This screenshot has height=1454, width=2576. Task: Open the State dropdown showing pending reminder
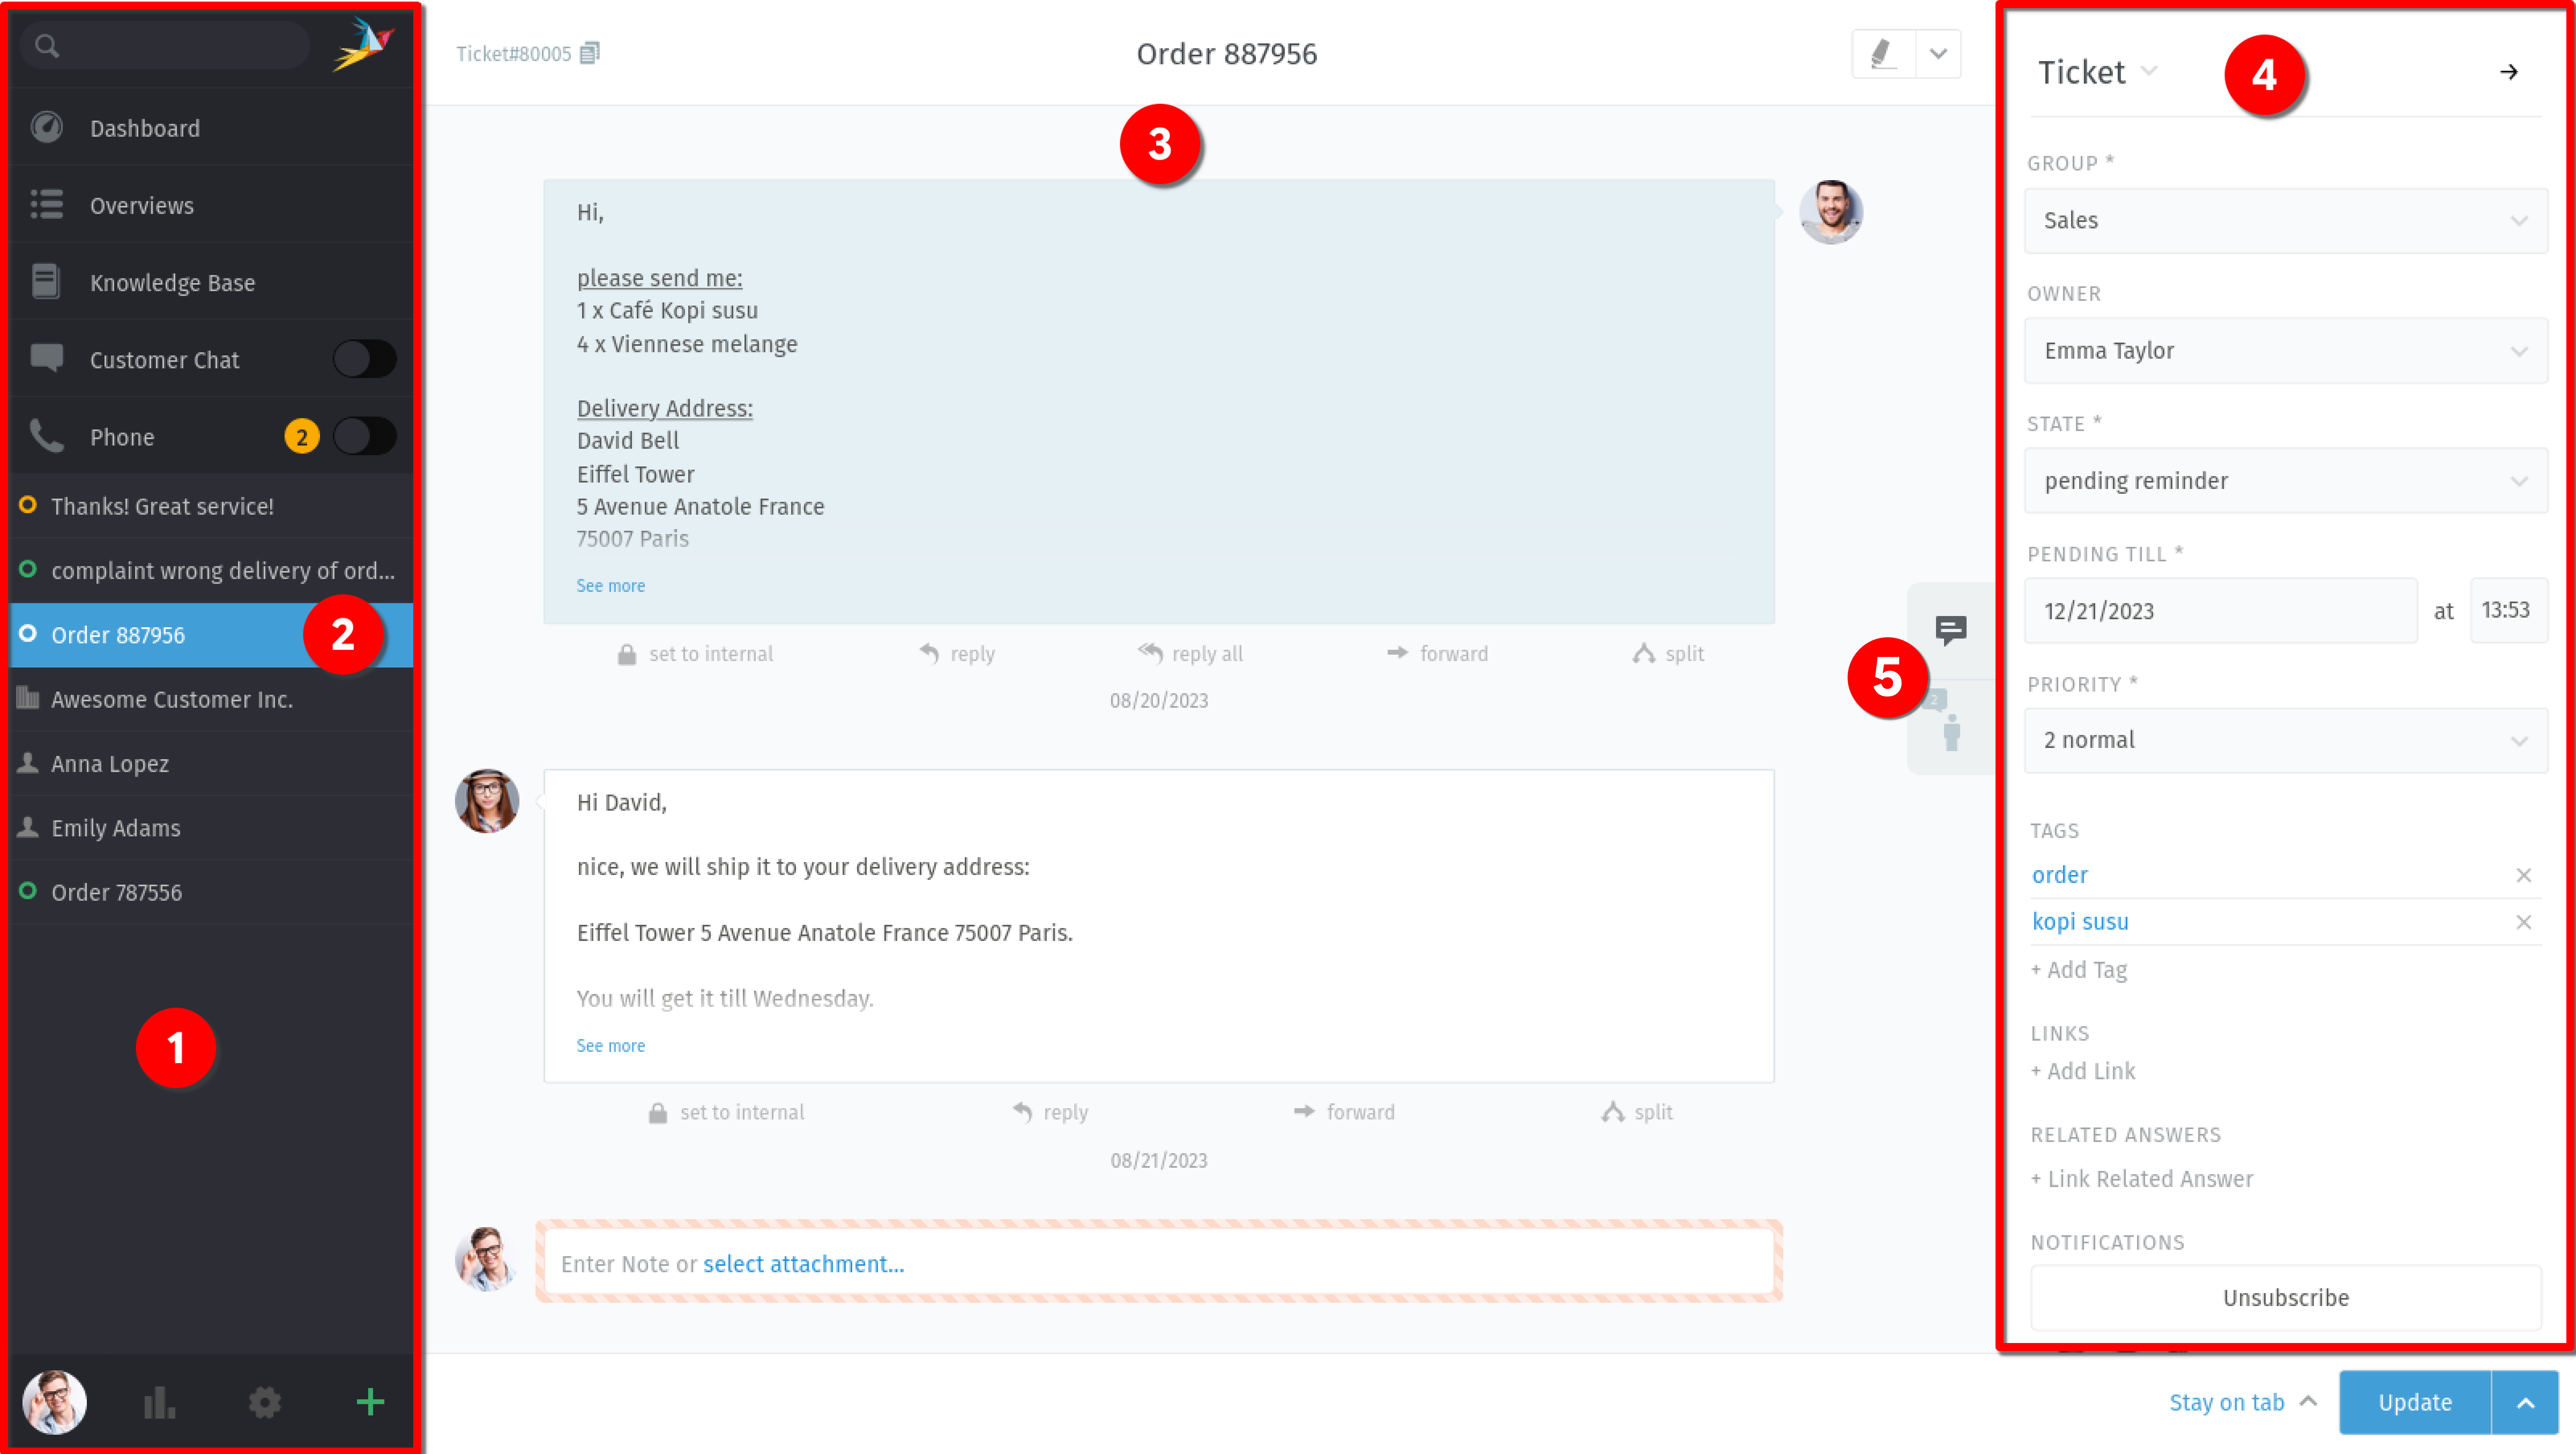pos(2286,481)
